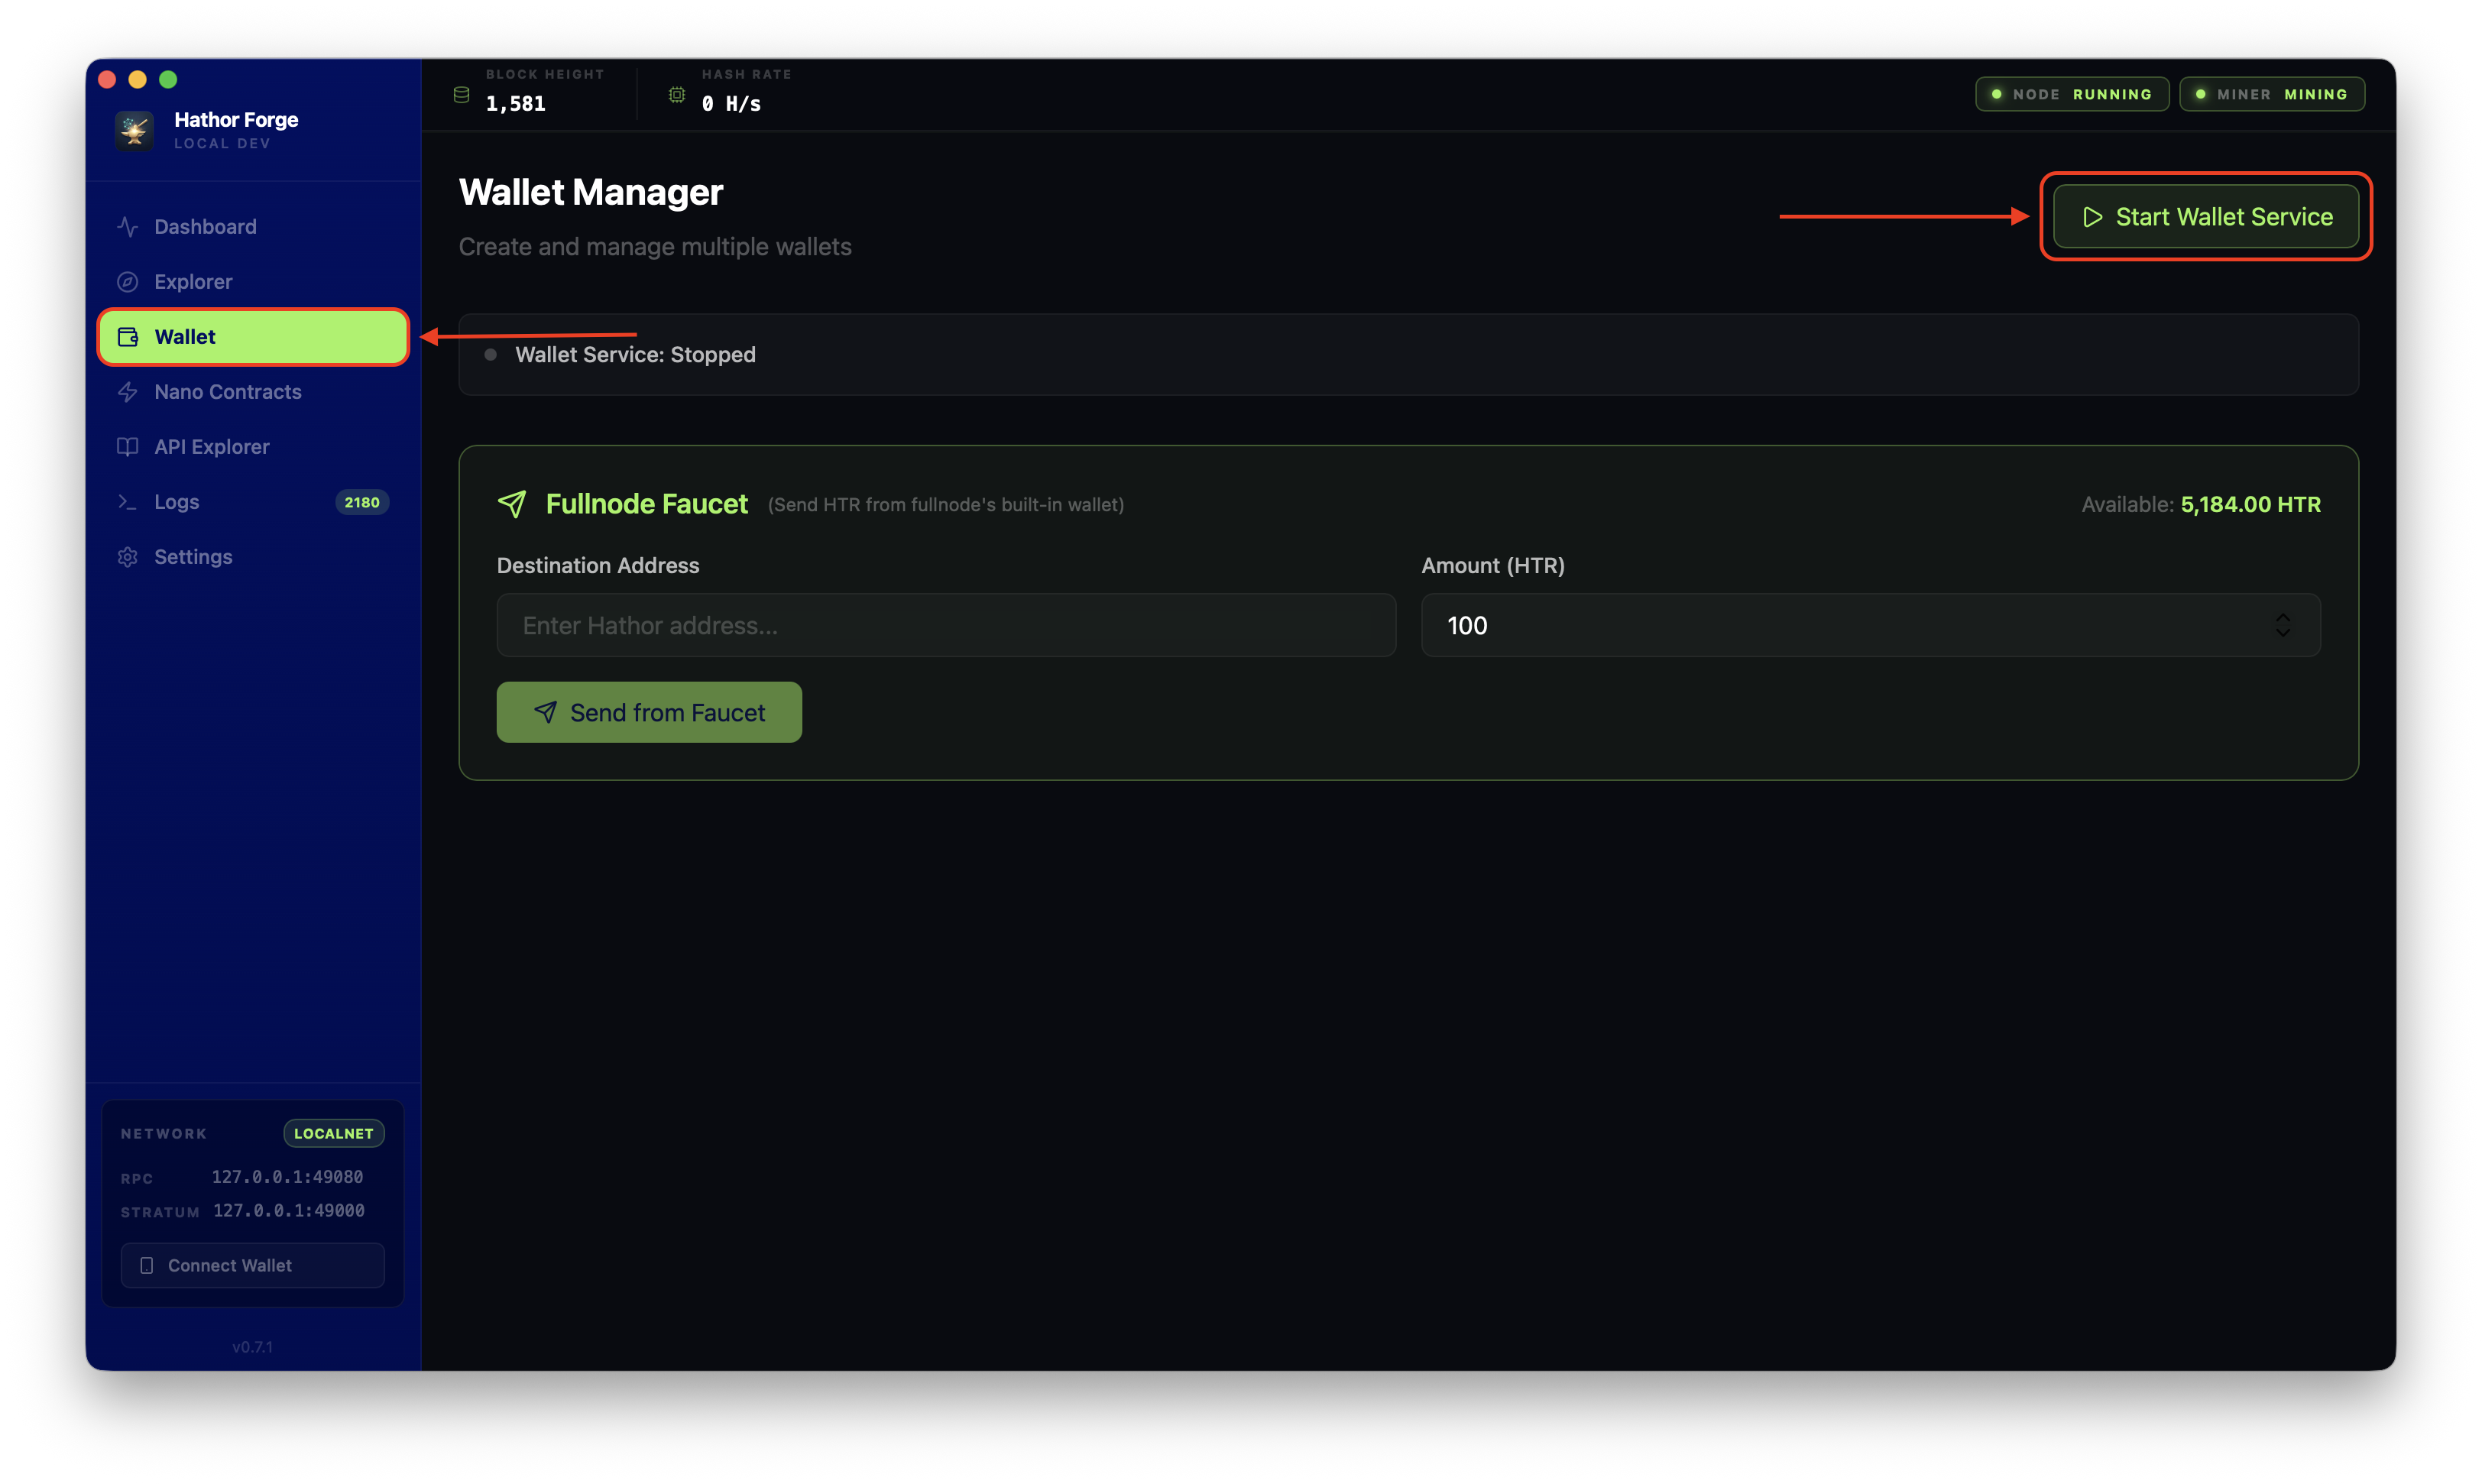
Task: Click the Connect Wallet button
Action: click(252, 1266)
